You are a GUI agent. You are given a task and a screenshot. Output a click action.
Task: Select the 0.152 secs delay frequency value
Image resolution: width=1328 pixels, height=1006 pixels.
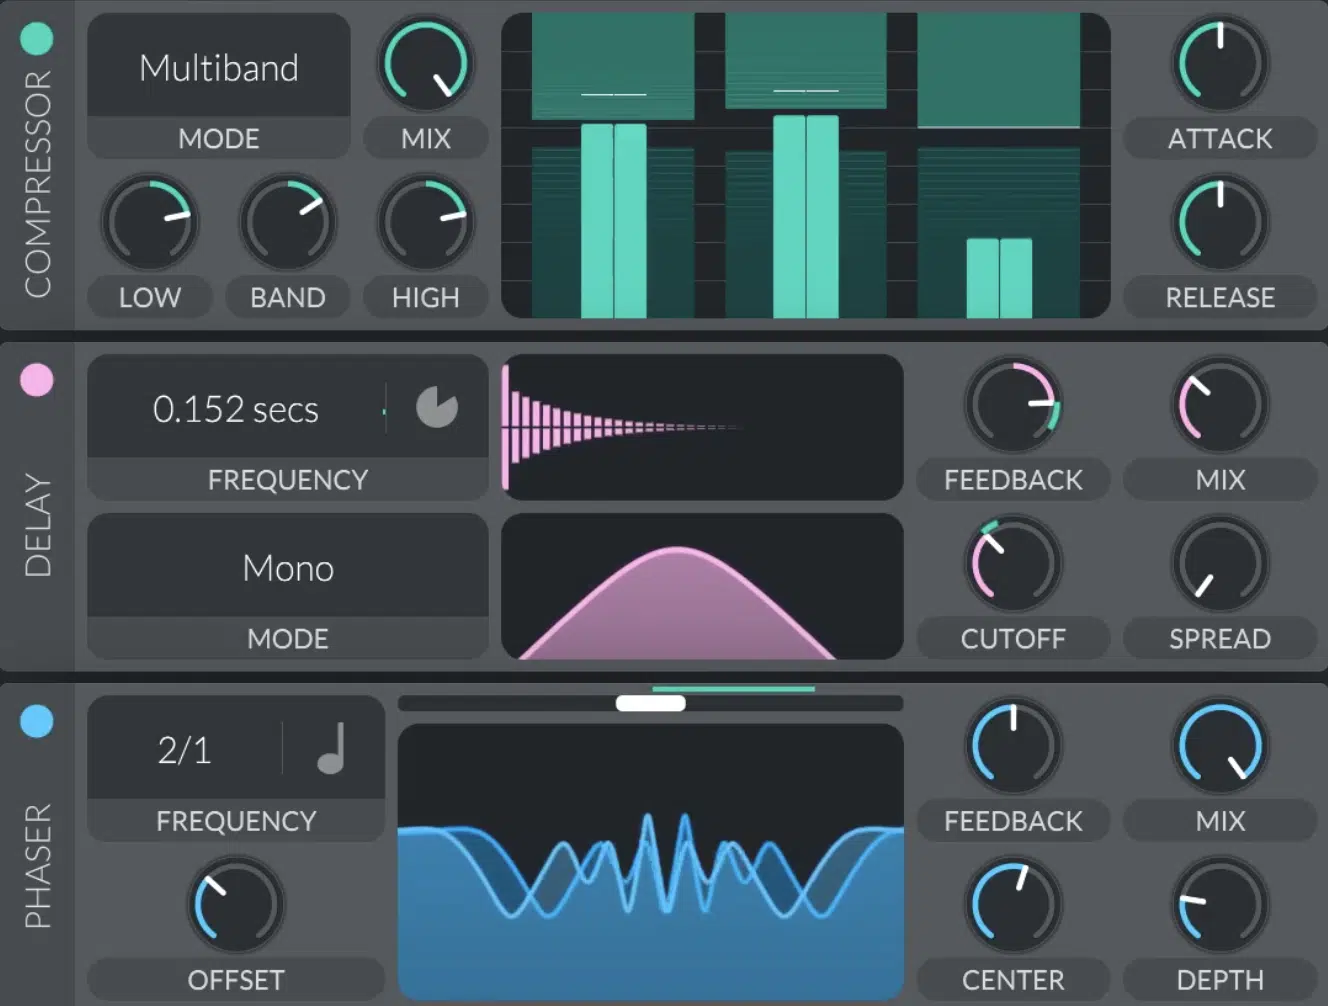[236, 409]
